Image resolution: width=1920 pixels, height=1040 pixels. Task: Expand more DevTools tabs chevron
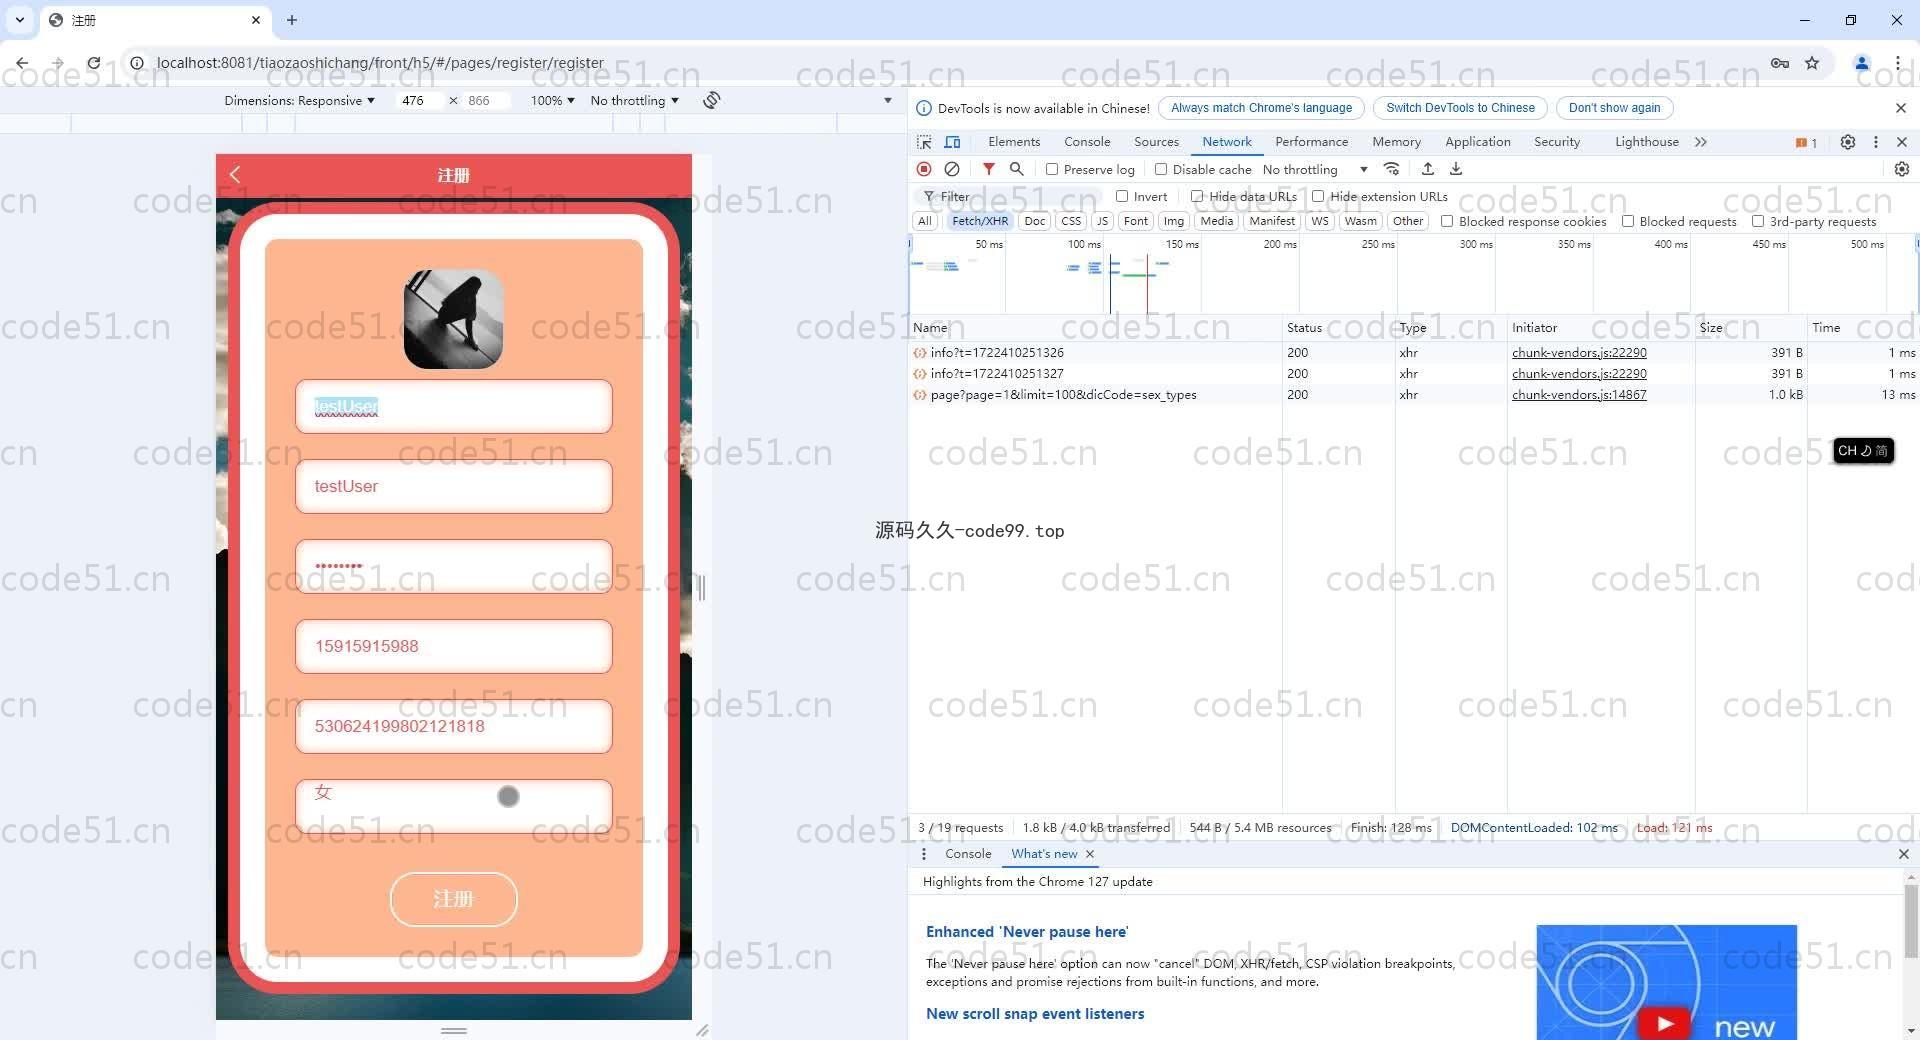pos(1701,142)
